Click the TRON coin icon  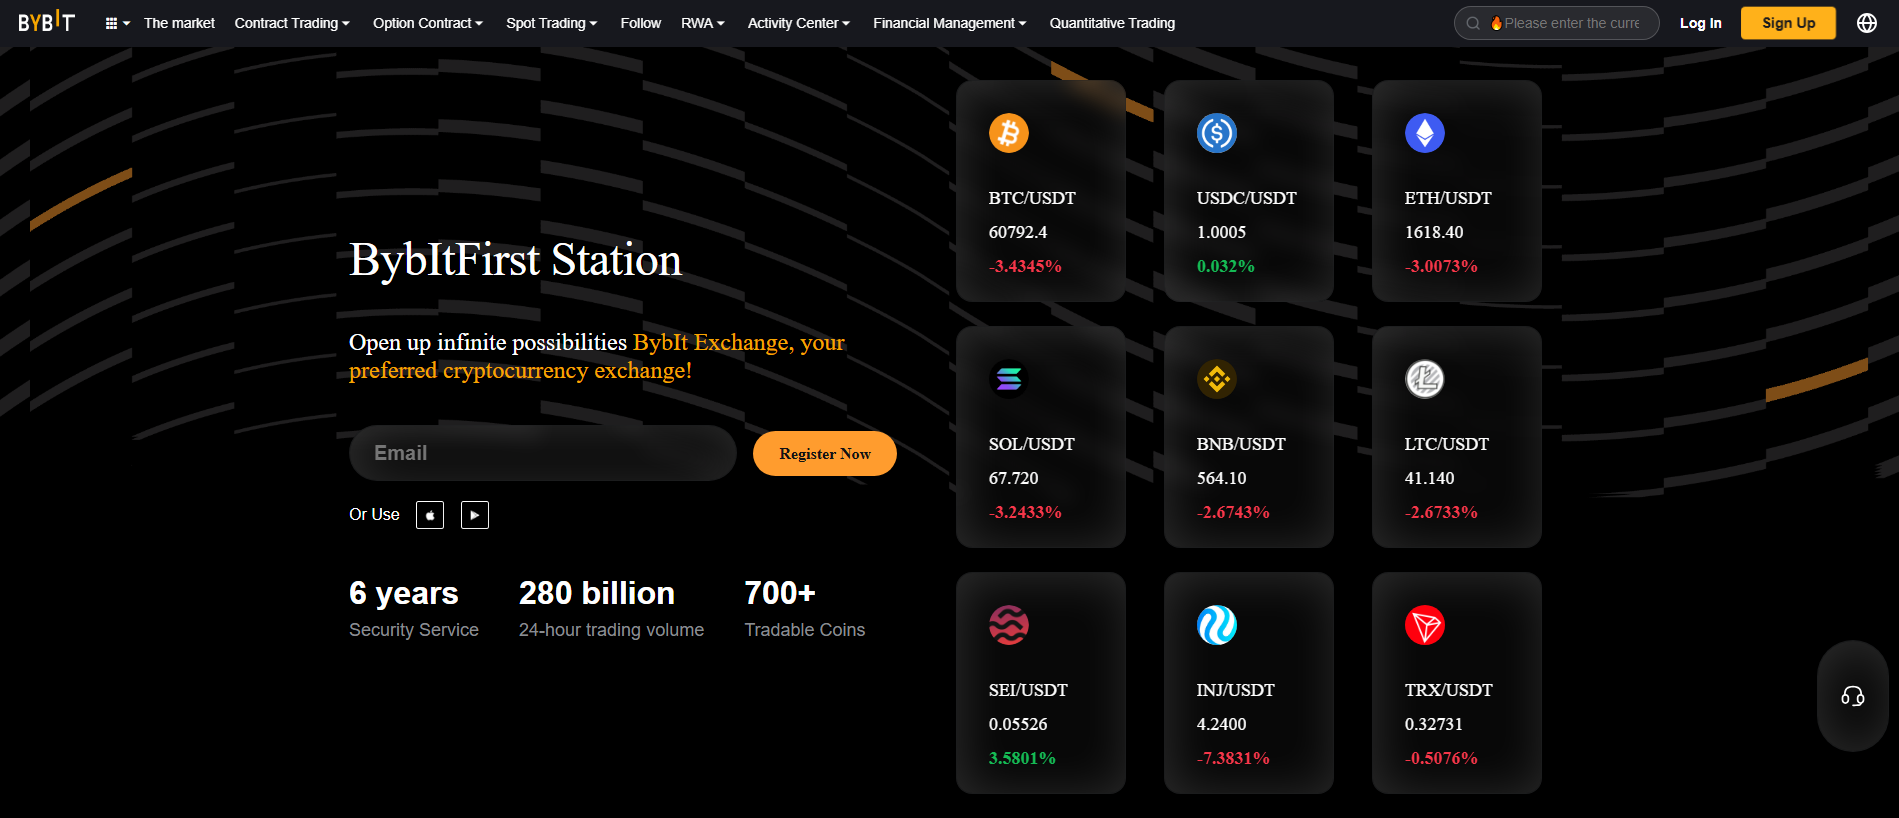click(x=1425, y=625)
